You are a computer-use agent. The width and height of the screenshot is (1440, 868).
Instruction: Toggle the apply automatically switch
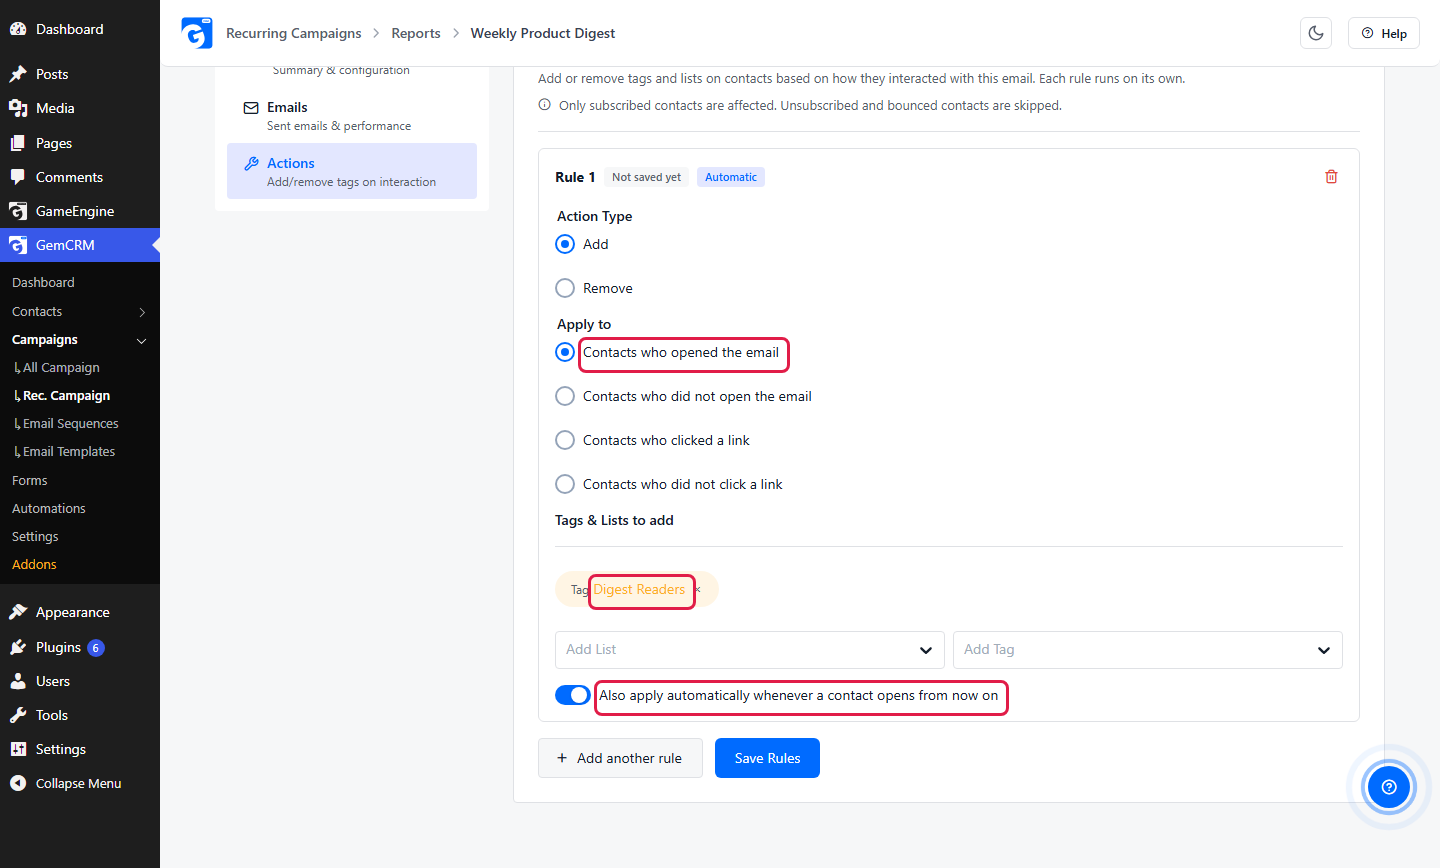[573, 695]
